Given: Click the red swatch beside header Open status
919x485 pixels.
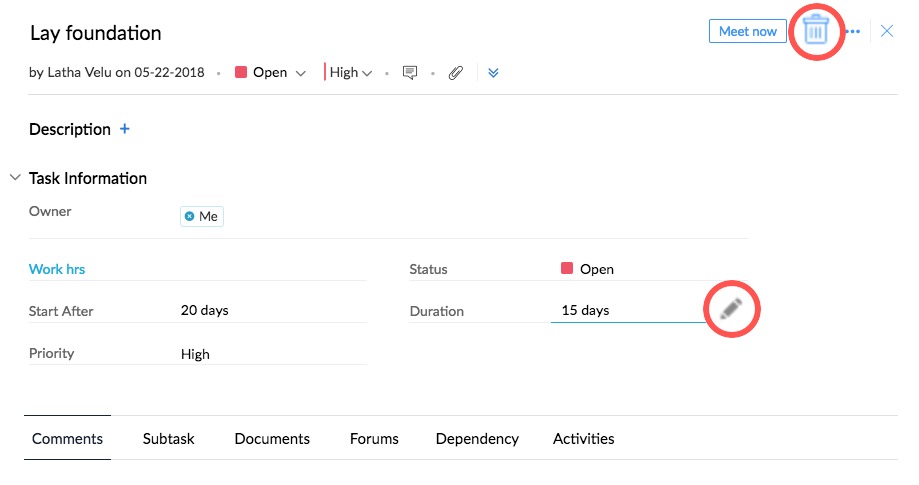Looking at the screenshot, I should tap(240, 72).
